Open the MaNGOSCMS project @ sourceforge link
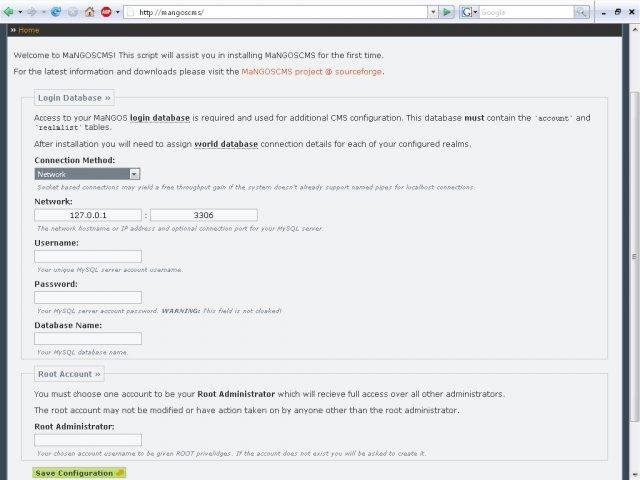This screenshot has width=640, height=480. pyautogui.click(x=312, y=72)
